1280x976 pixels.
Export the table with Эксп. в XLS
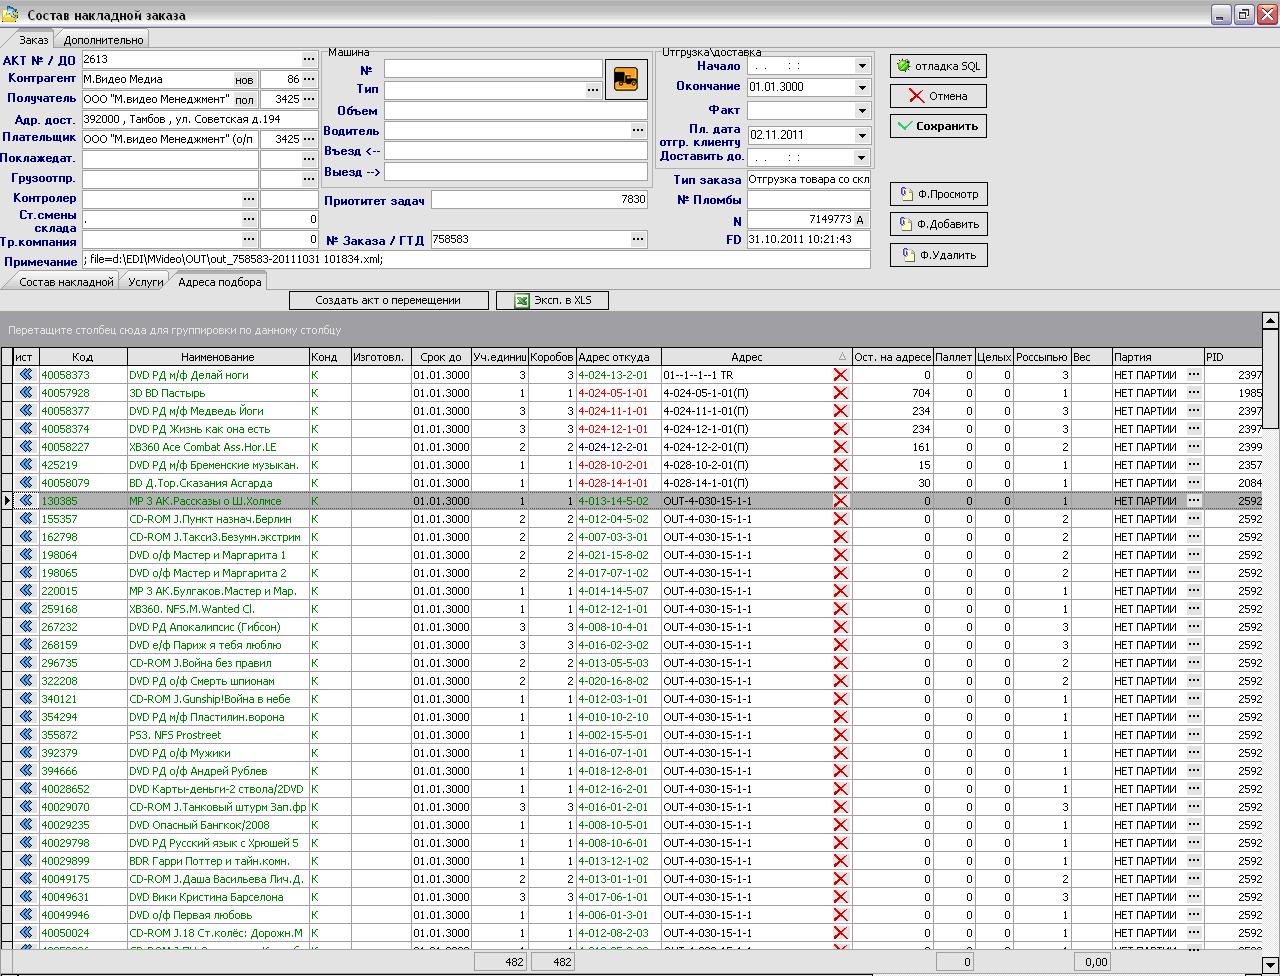(x=552, y=300)
